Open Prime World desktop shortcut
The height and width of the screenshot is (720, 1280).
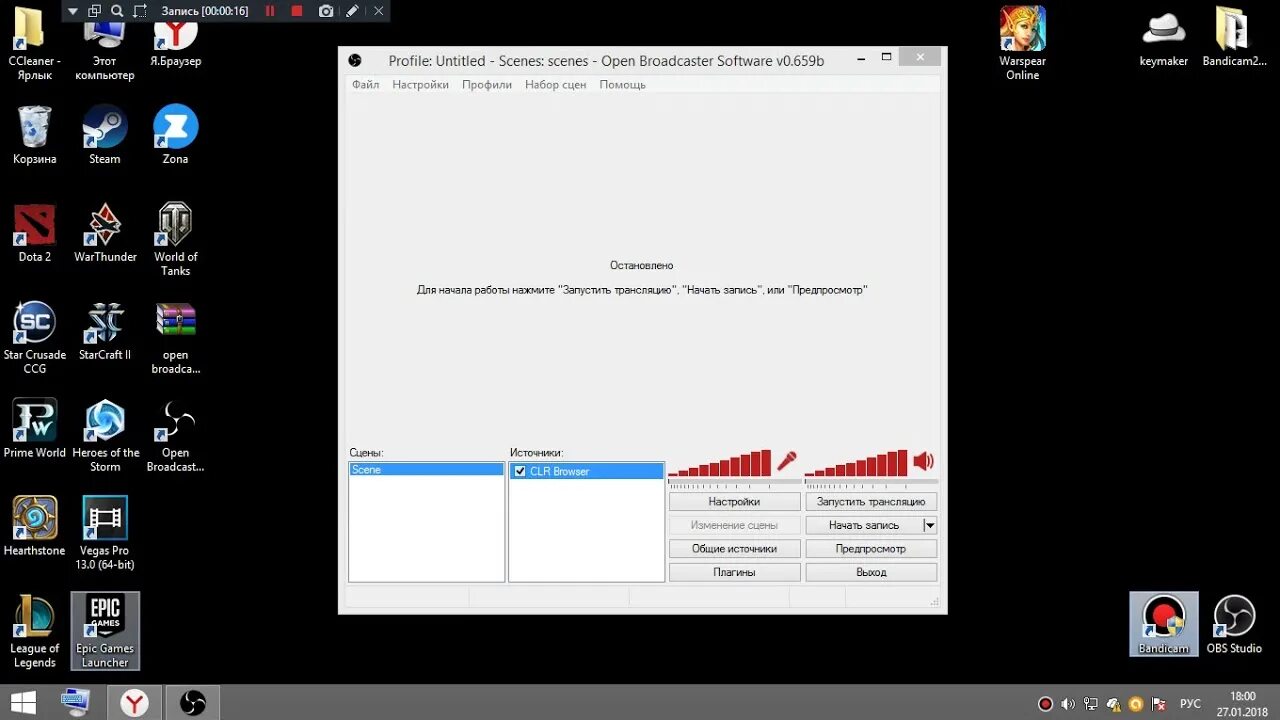[x=35, y=429]
